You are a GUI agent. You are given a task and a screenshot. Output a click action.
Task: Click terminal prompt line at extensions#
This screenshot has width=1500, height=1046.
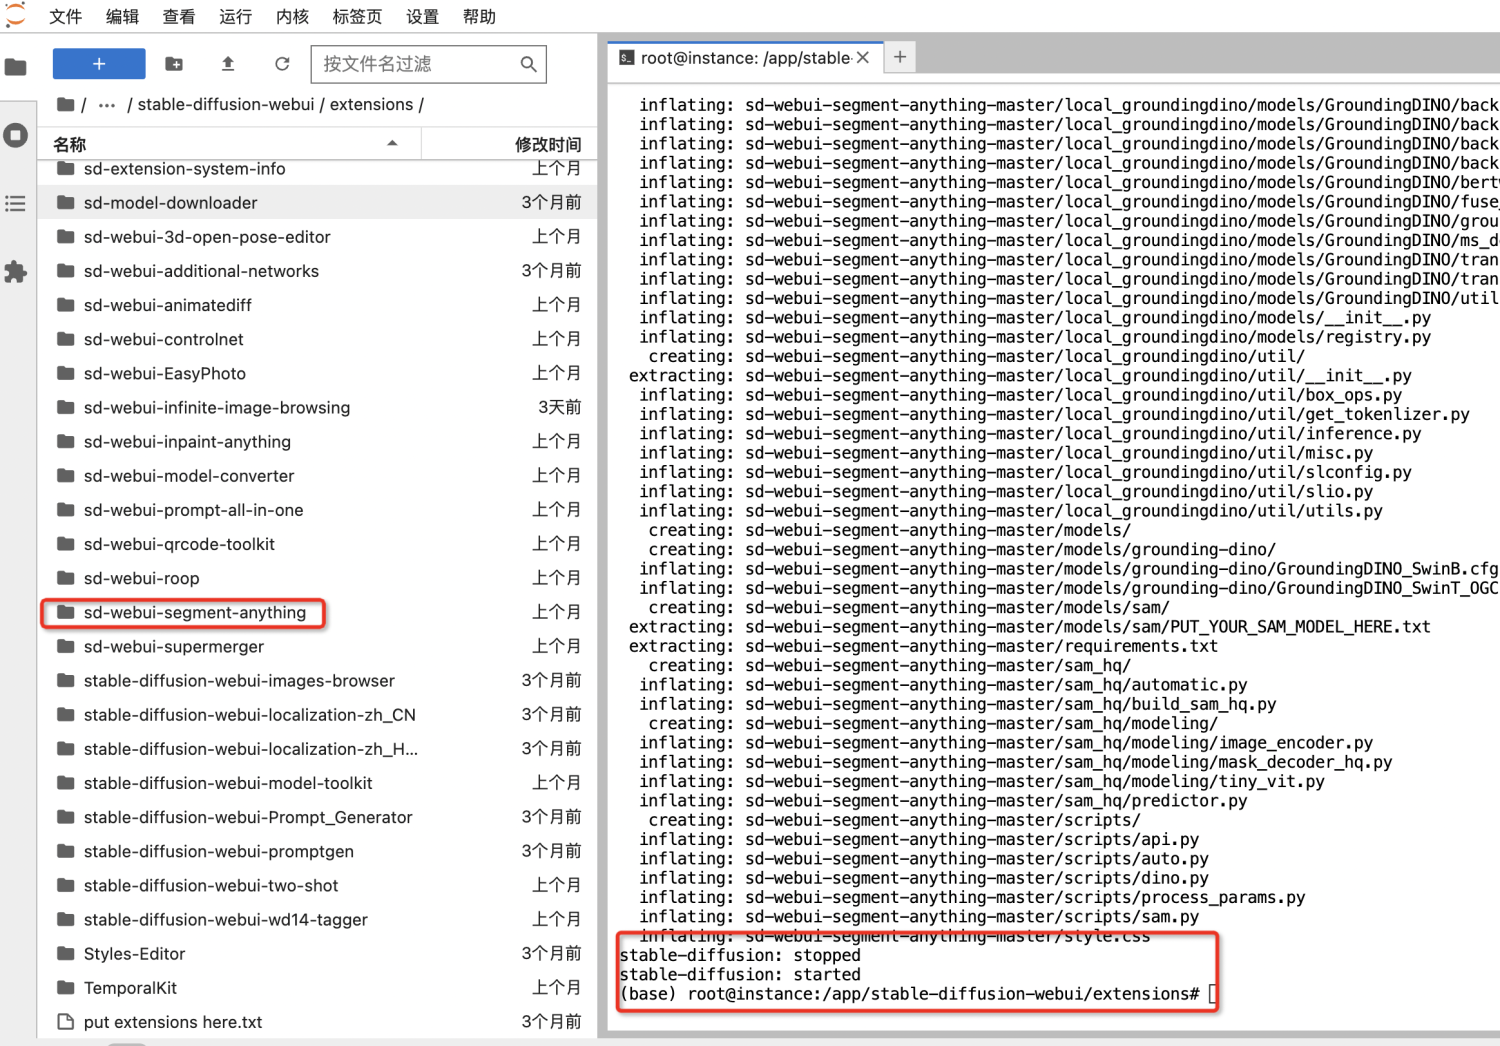pos(918,994)
